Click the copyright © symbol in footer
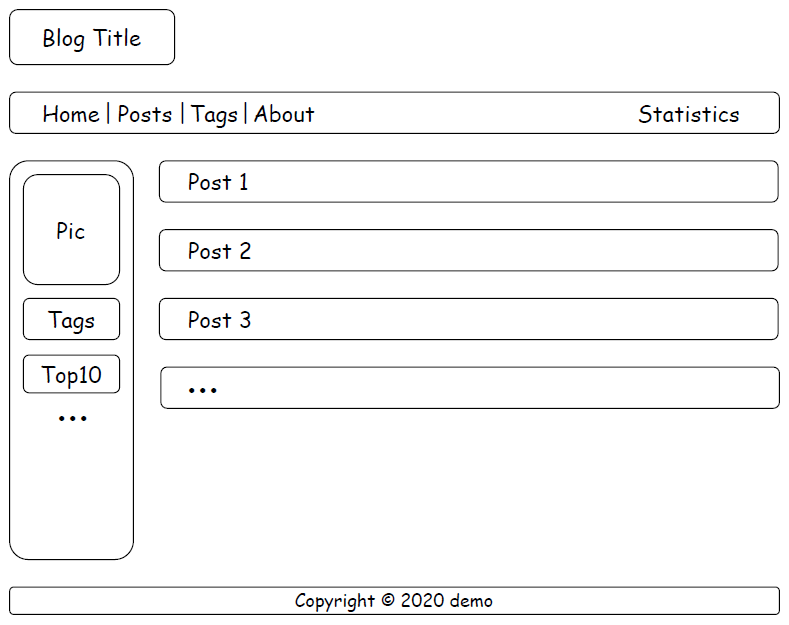The height and width of the screenshot is (625, 789). click(387, 601)
